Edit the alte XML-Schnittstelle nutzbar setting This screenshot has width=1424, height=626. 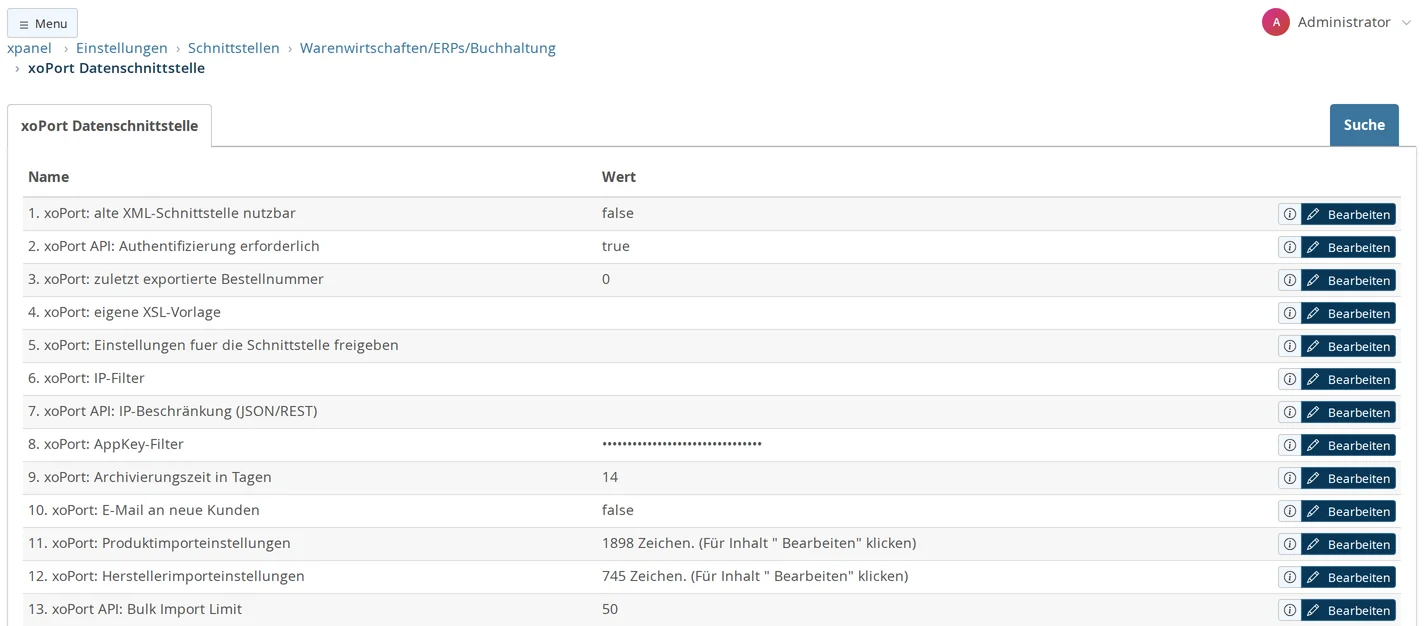1348,214
